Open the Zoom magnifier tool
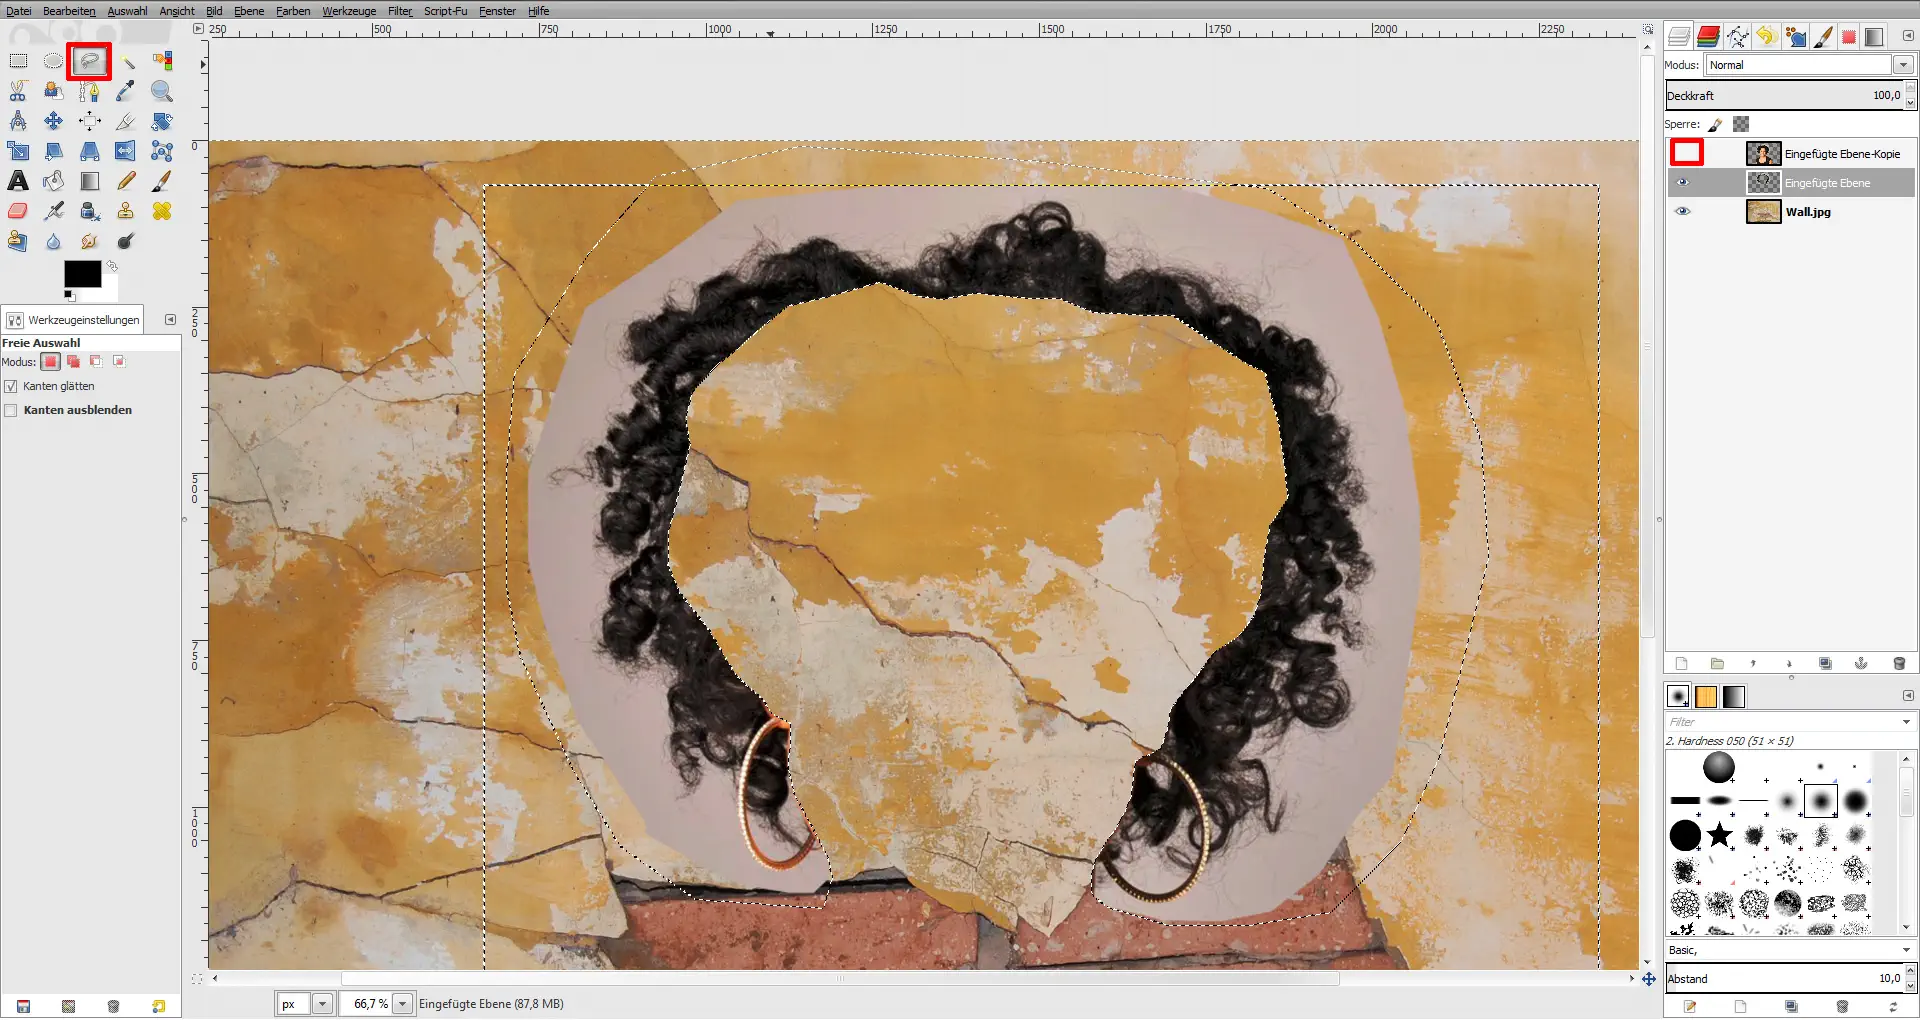 pyautogui.click(x=162, y=91)
